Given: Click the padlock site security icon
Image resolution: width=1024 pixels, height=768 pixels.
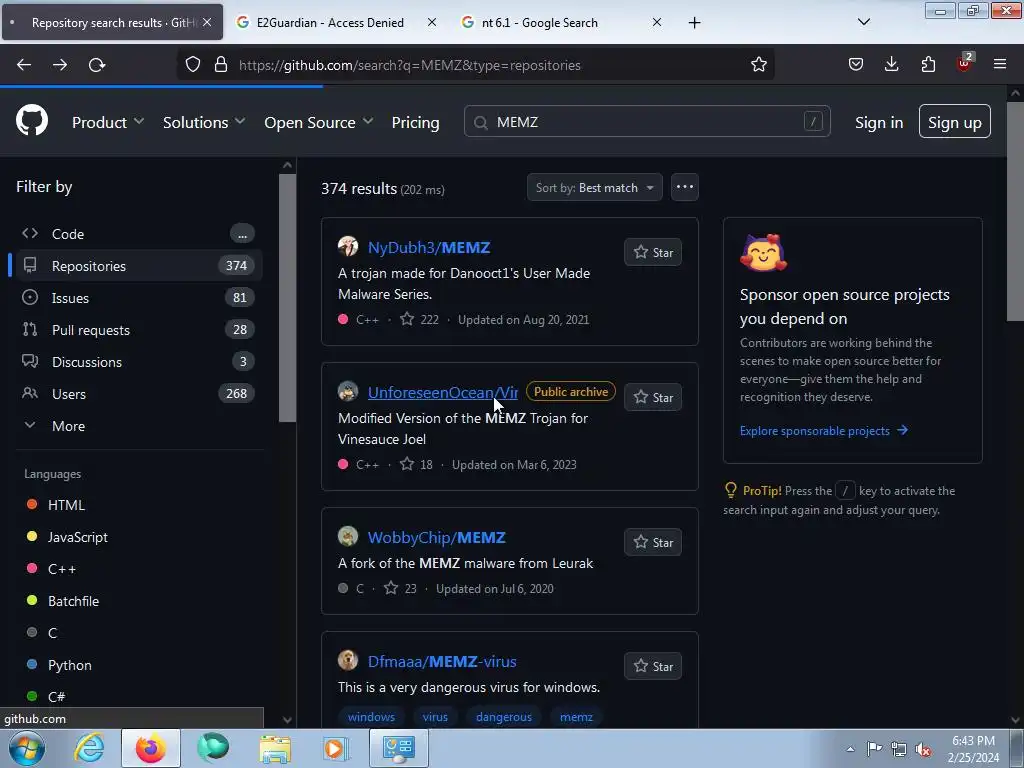Looking at the screenshot, I should (221, 65).
